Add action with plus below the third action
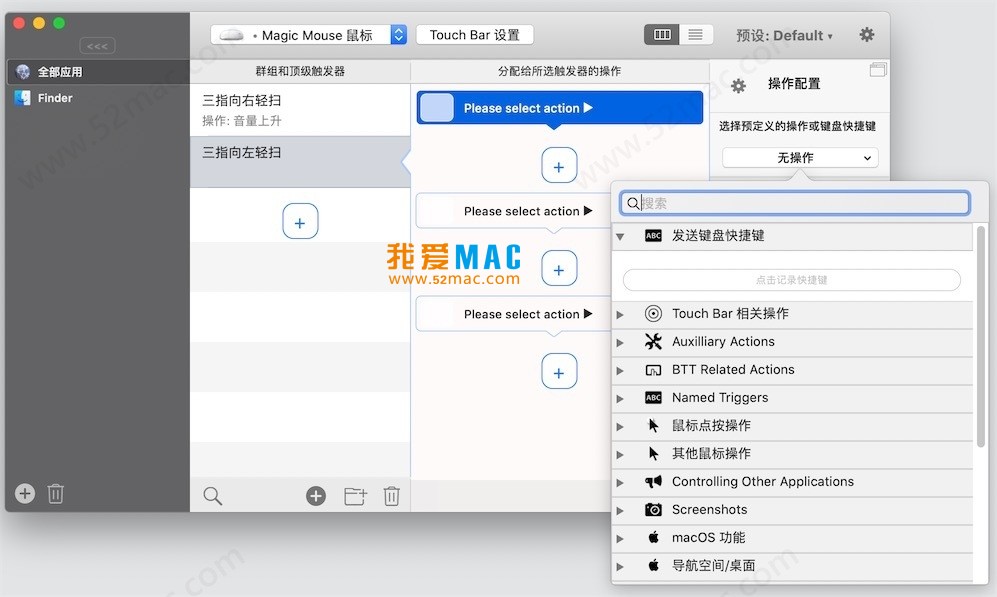This screenshot has height=597, width=997. tap(559, 371)
